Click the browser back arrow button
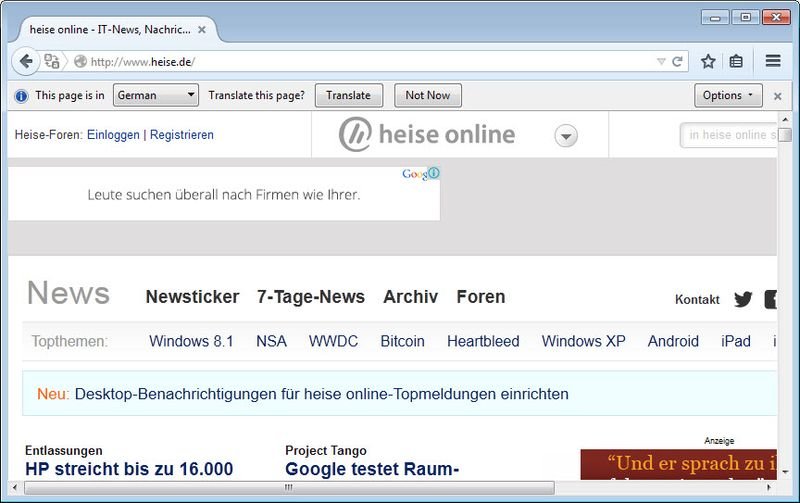The image size is (800, 503). click(26, 61)
